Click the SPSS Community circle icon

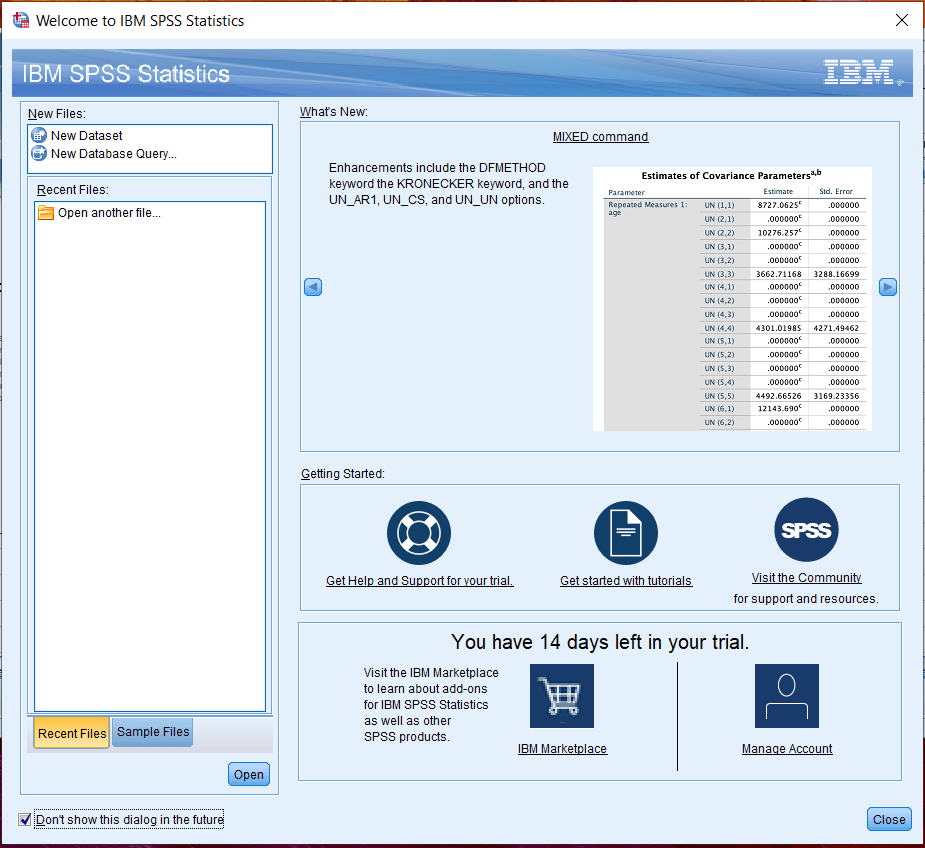point(806,530)
